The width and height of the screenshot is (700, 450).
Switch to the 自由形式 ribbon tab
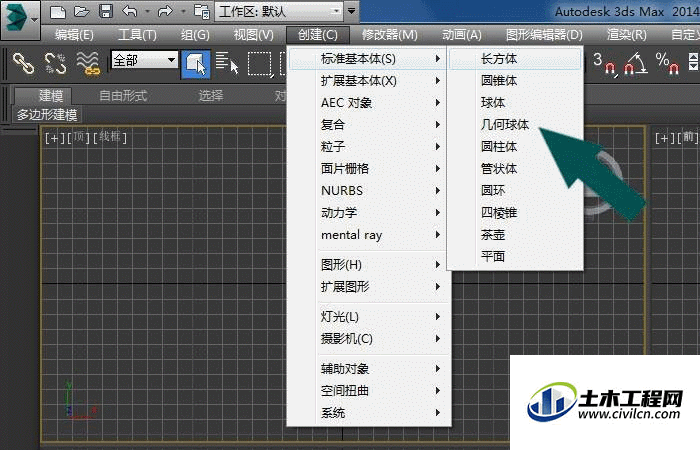(123, 96)
